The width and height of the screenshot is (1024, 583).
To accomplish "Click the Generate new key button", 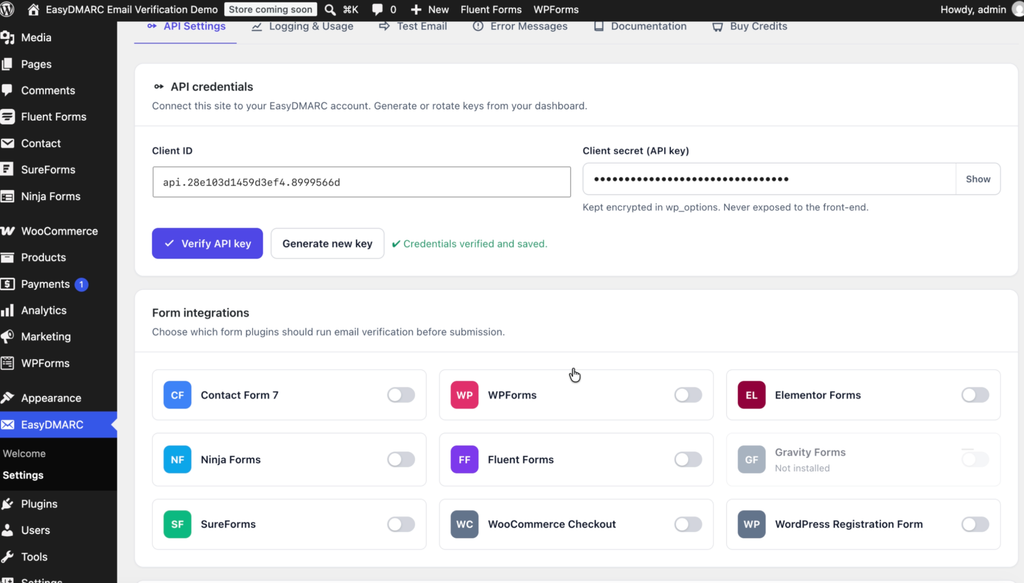I will click(x=327, y=244).
